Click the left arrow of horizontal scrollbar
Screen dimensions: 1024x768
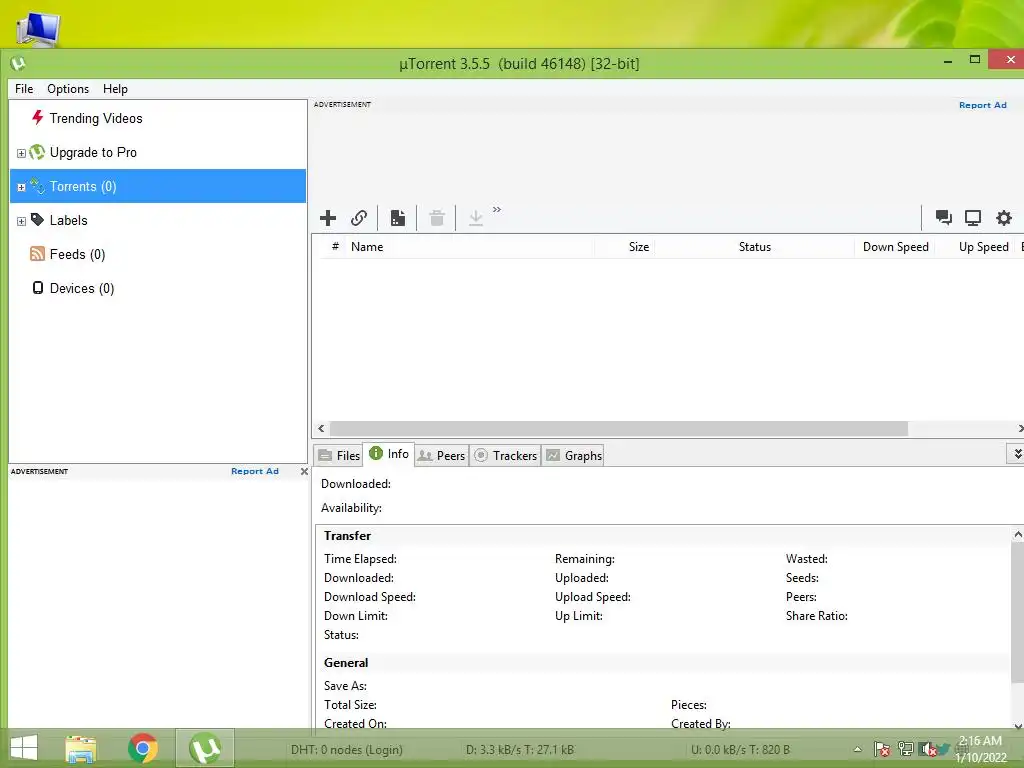(x=321, y=428)
